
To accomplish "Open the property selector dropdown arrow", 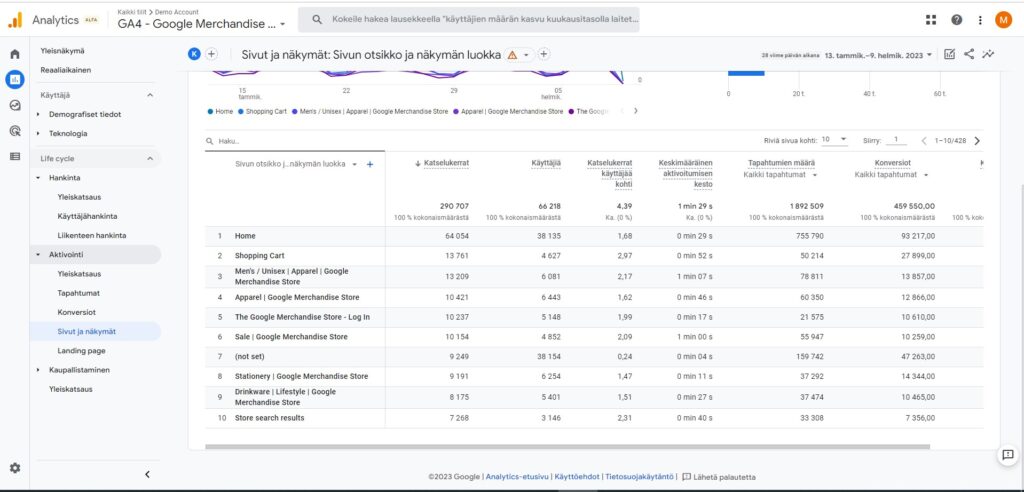I will [283, 25].
